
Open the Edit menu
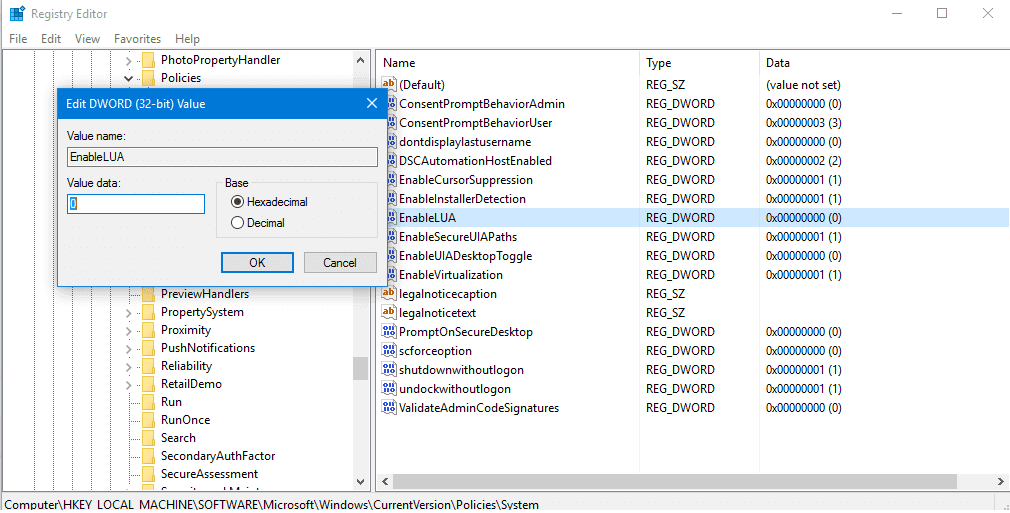51,39
